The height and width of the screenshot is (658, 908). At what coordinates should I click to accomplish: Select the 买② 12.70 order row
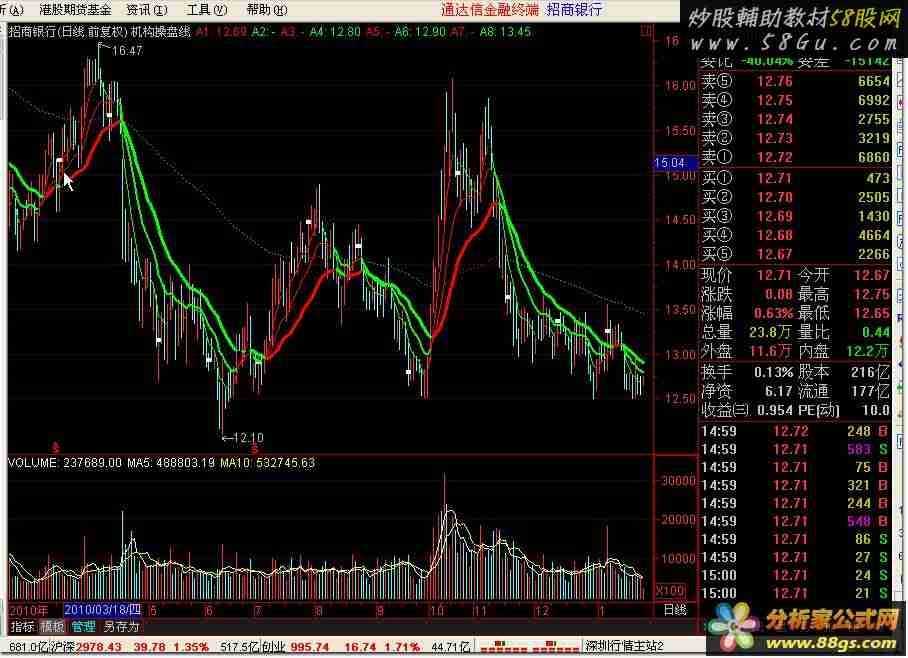point(796,198)
